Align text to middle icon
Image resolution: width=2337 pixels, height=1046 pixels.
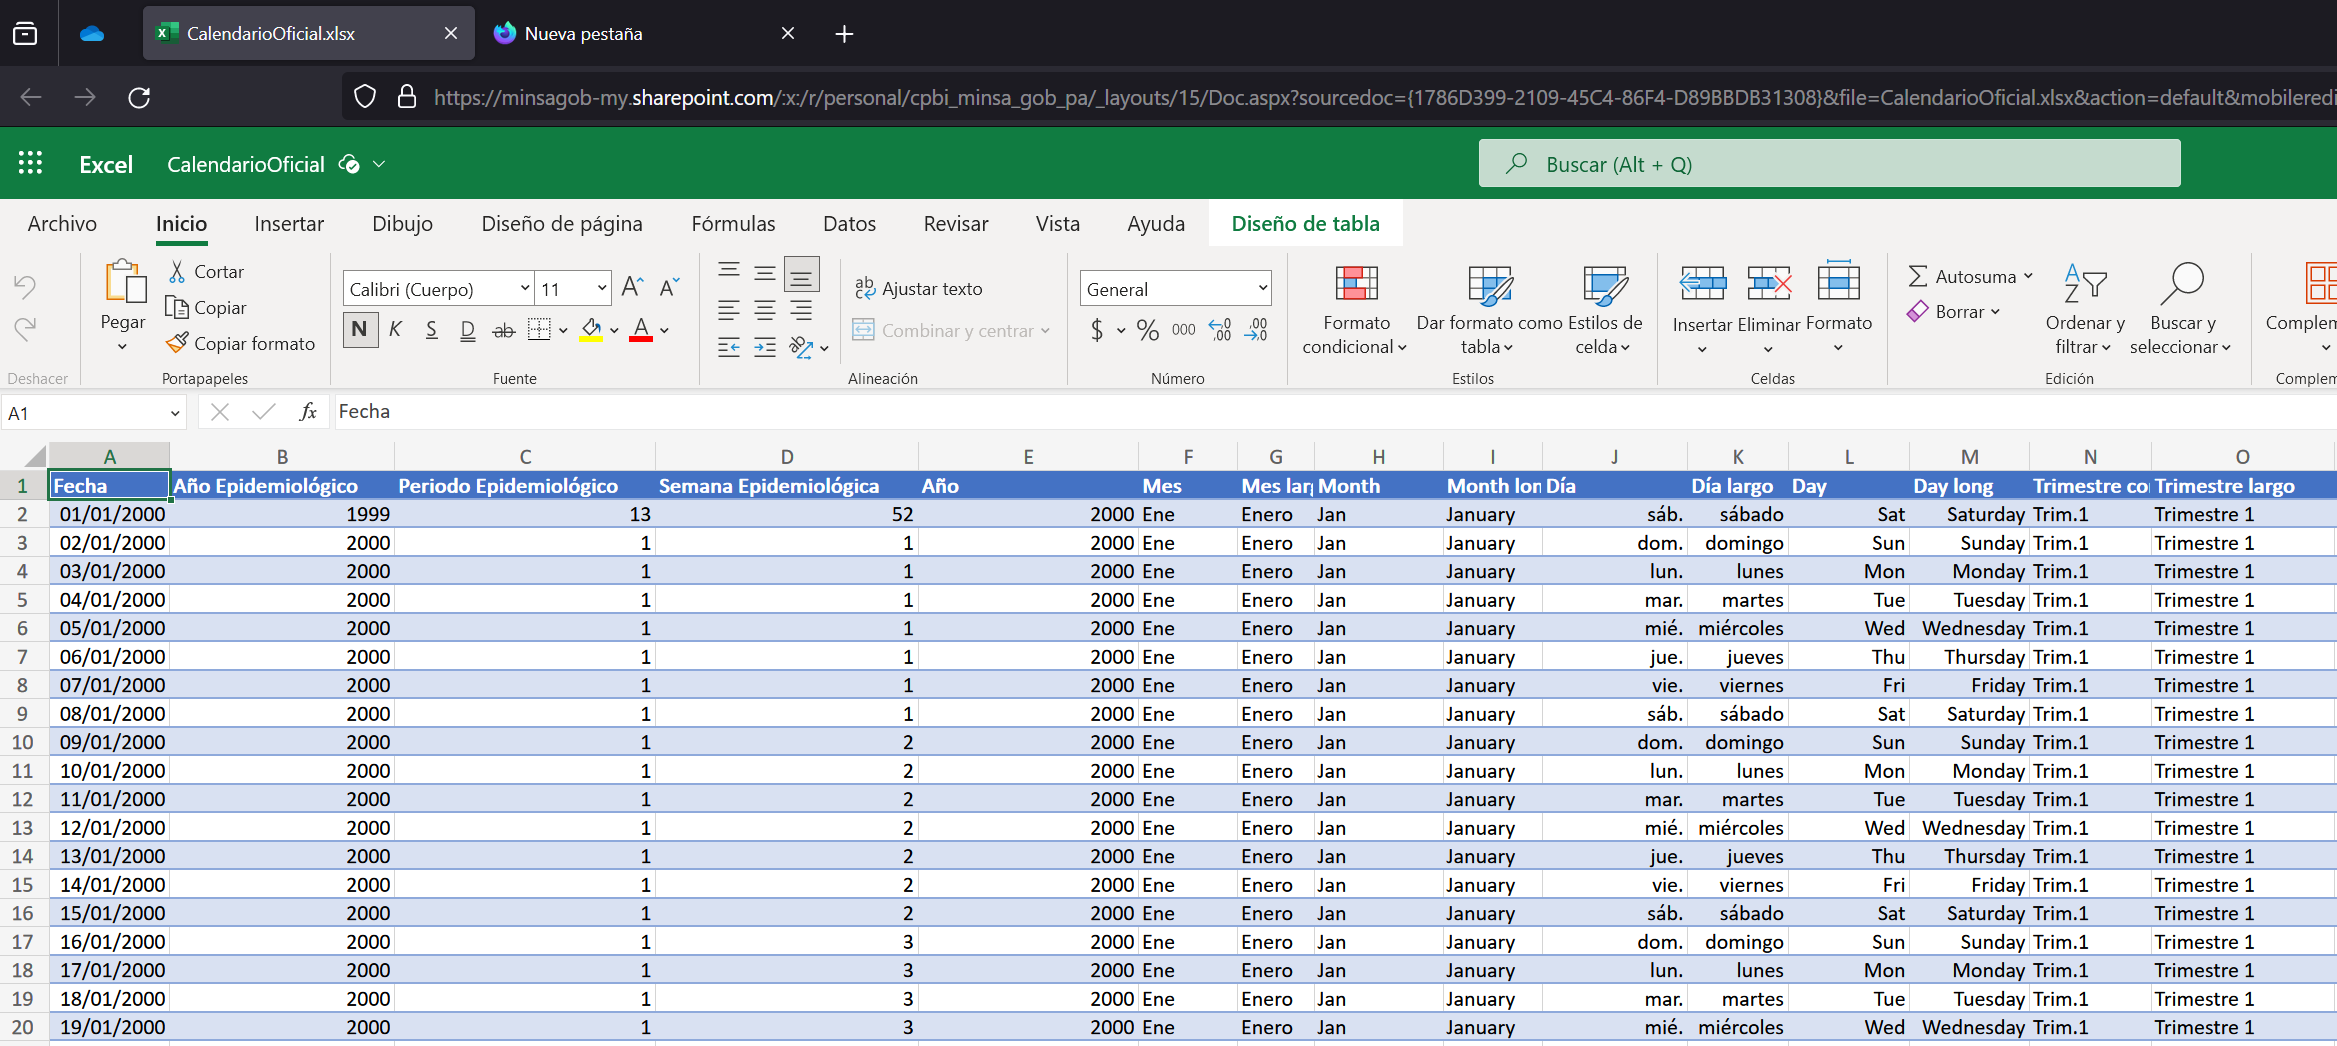(x=765, y=272)
